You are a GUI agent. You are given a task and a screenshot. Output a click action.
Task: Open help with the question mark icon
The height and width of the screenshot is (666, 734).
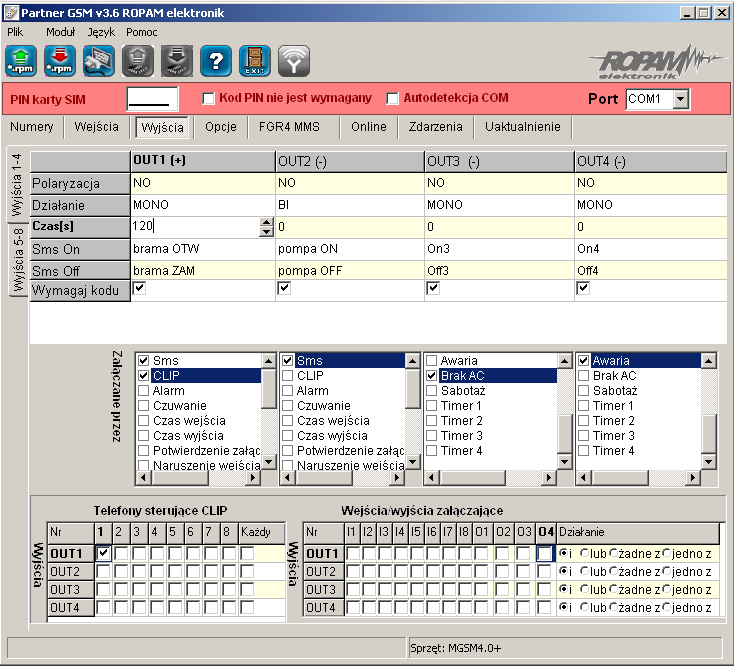coord(215,61)
